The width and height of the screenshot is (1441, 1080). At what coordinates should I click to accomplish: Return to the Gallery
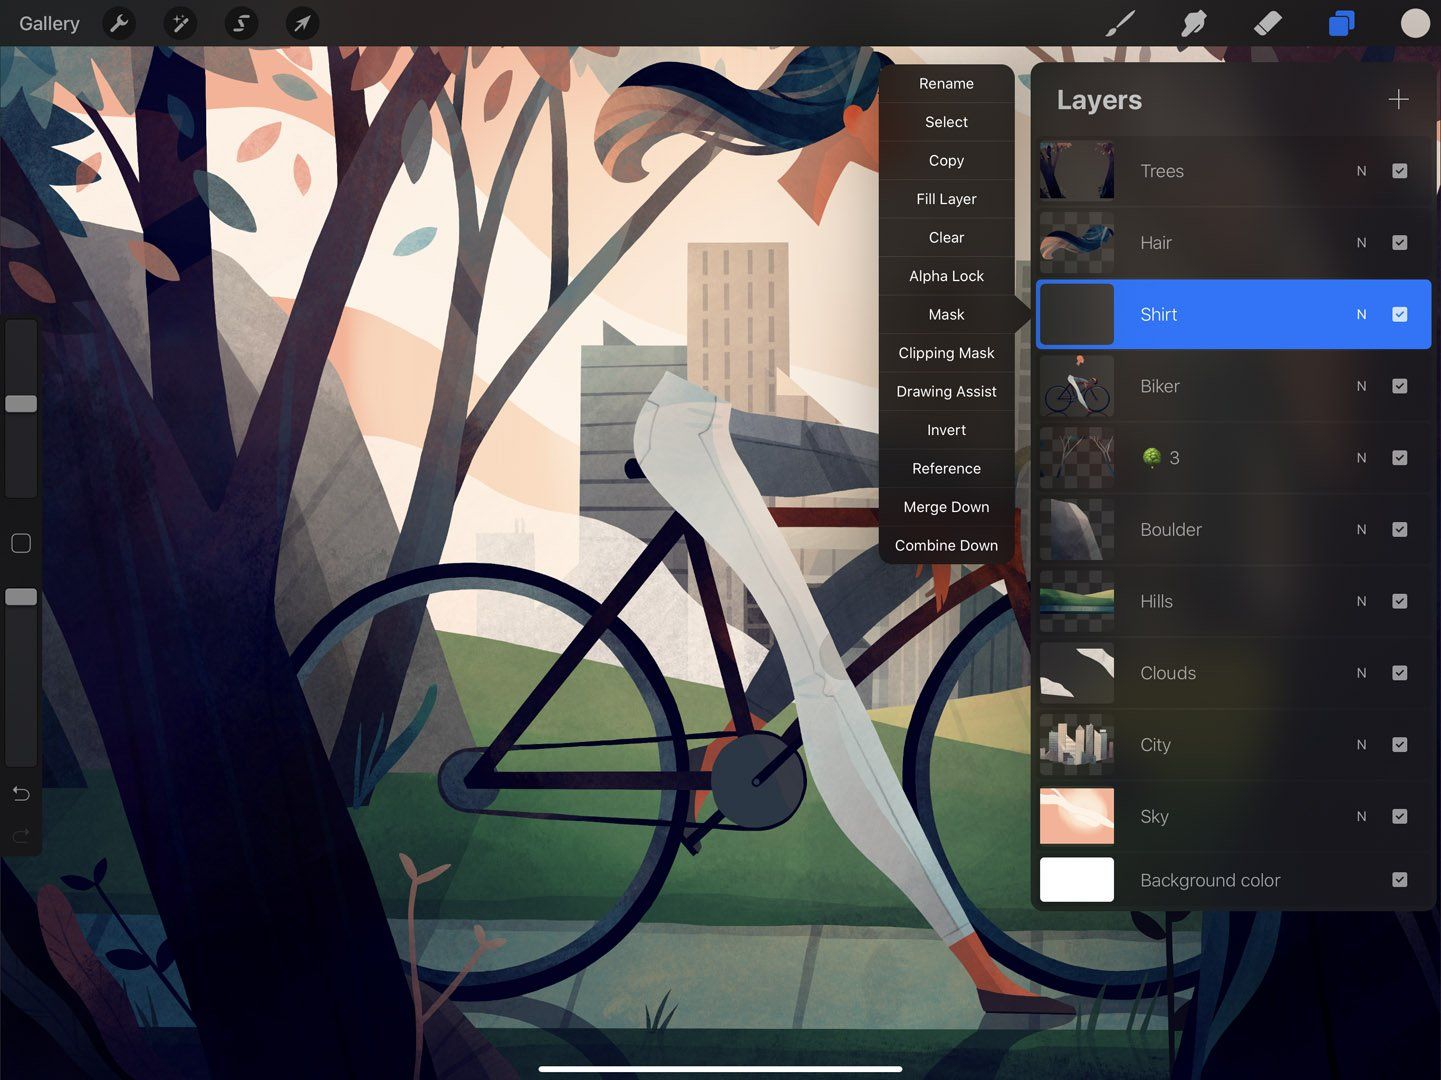point(48,22)
